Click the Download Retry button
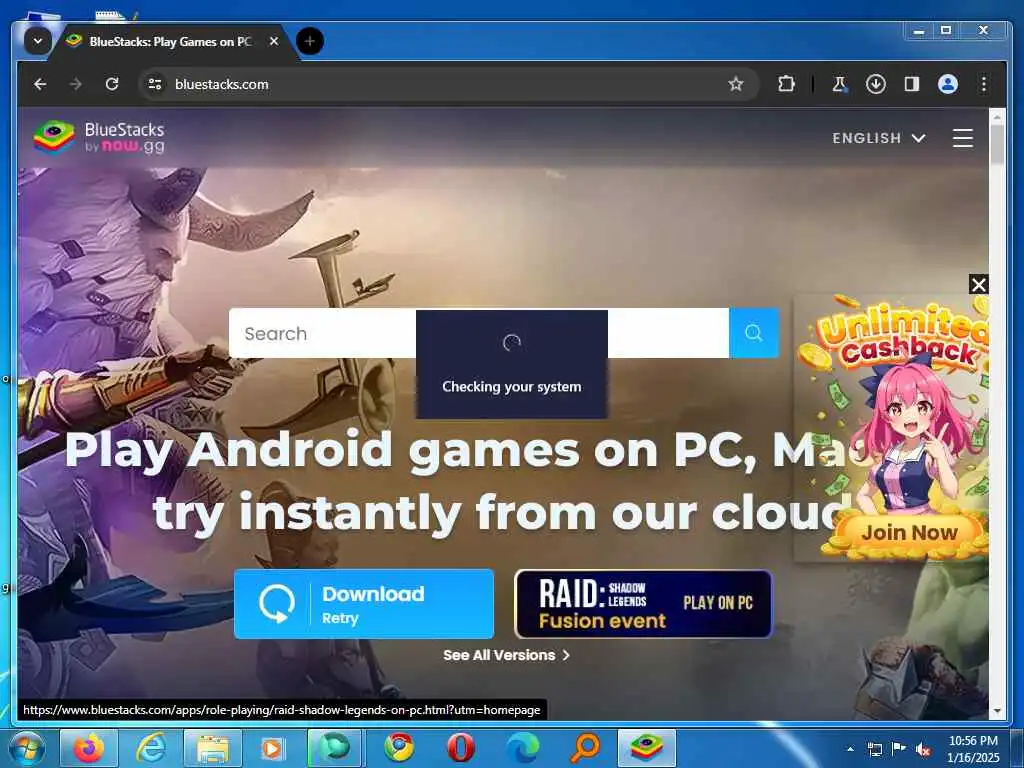The height and width of the screenshot is (768, 1024). click(x=364, y=603)
